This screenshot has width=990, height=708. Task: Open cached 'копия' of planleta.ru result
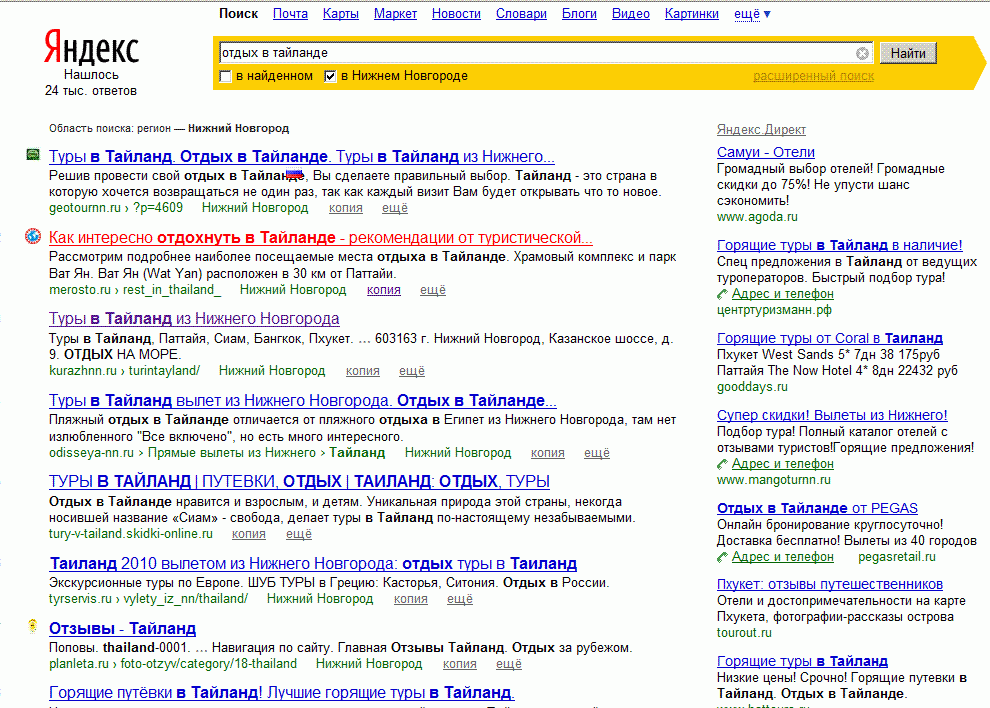point(460,664)
